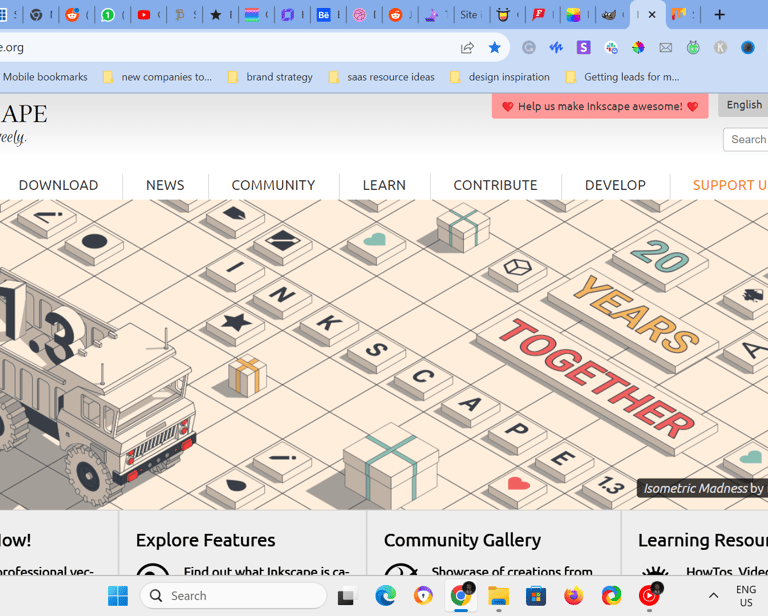768x616 pixels.
Task: Open the 'design inspiration' bookmark folder
Action: [501, 77]
